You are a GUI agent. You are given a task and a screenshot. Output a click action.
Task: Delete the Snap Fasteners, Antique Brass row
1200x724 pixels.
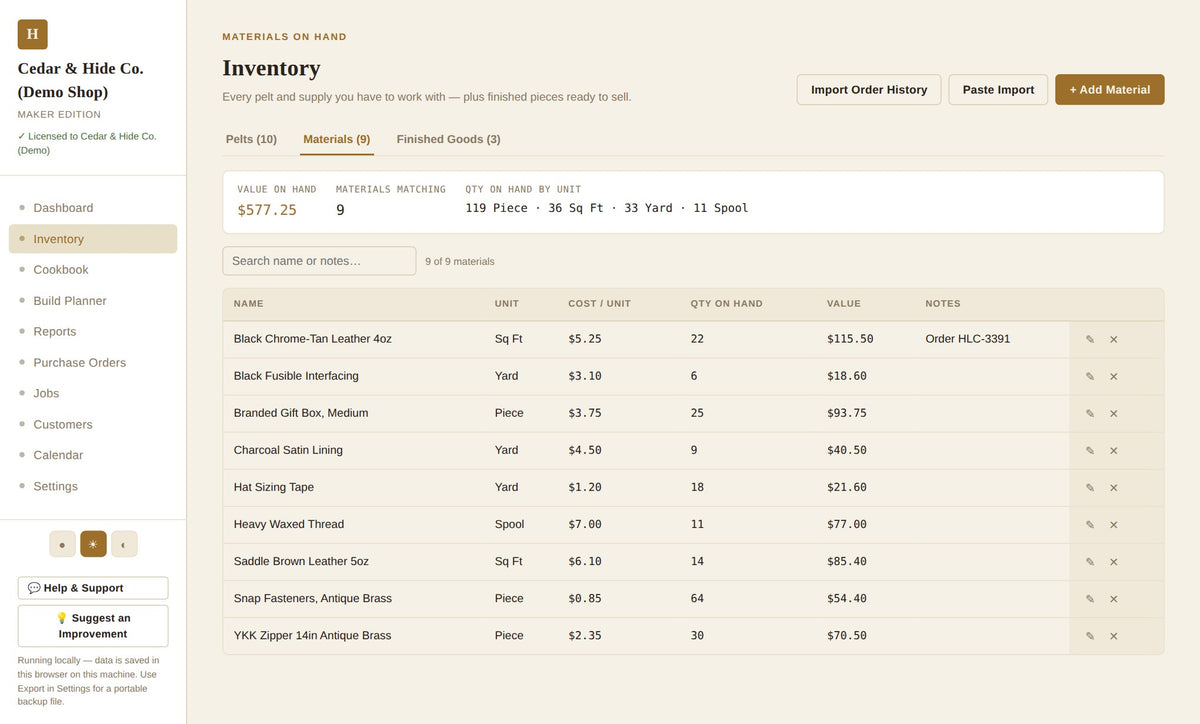click(x=1113, y=599)
